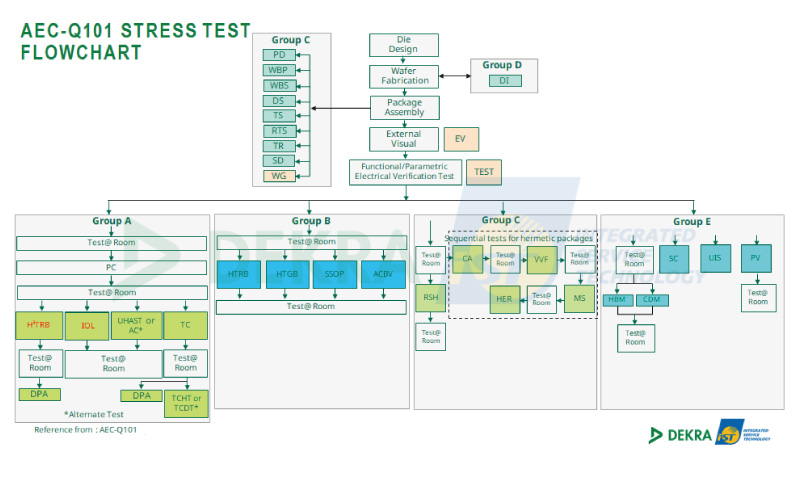Select the UHAST or AC* box

pos(136,325)
